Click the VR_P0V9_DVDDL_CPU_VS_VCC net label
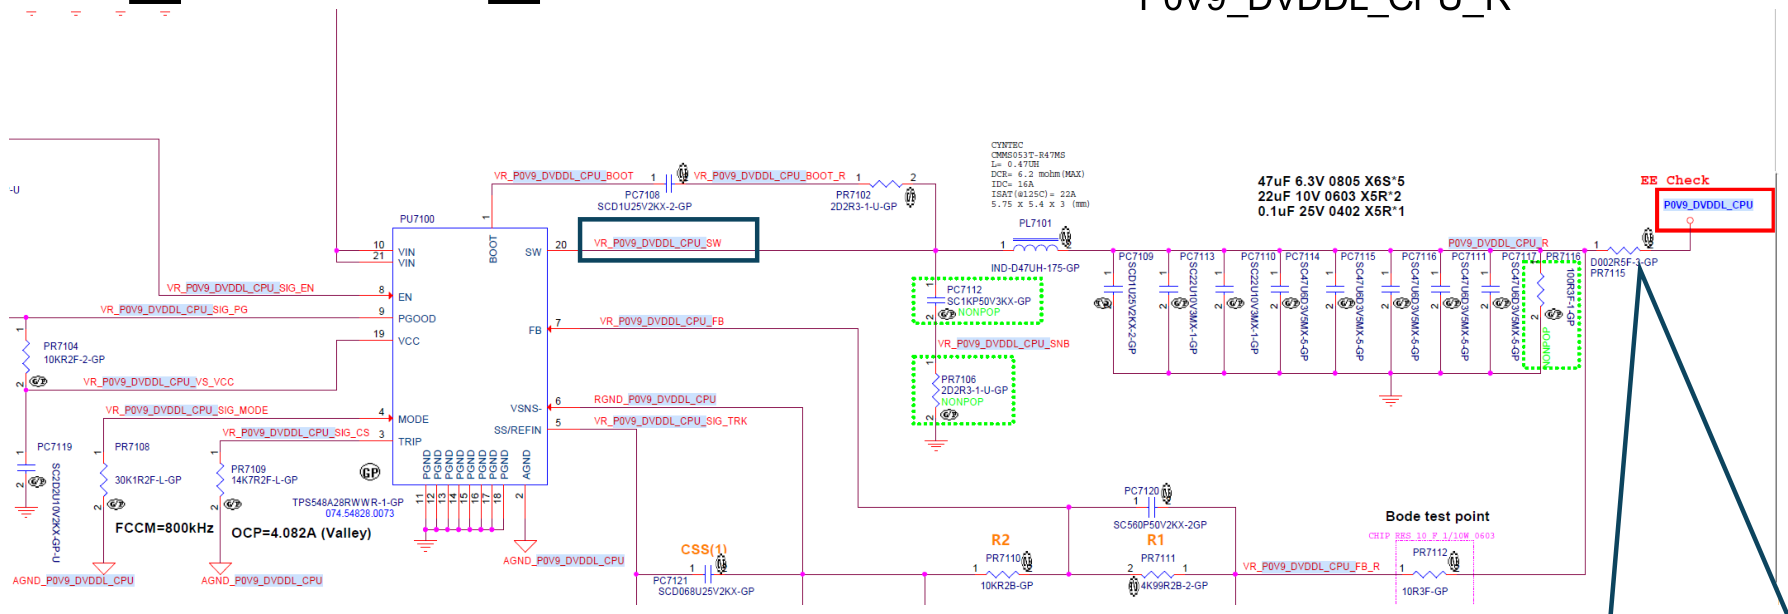Viewport: 1788px width, 614px height. [x=158, y=382]
